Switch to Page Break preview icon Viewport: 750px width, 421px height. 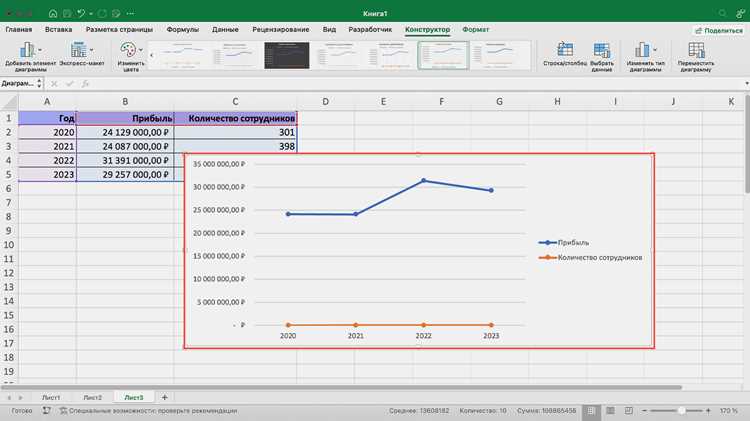point(629,411)
